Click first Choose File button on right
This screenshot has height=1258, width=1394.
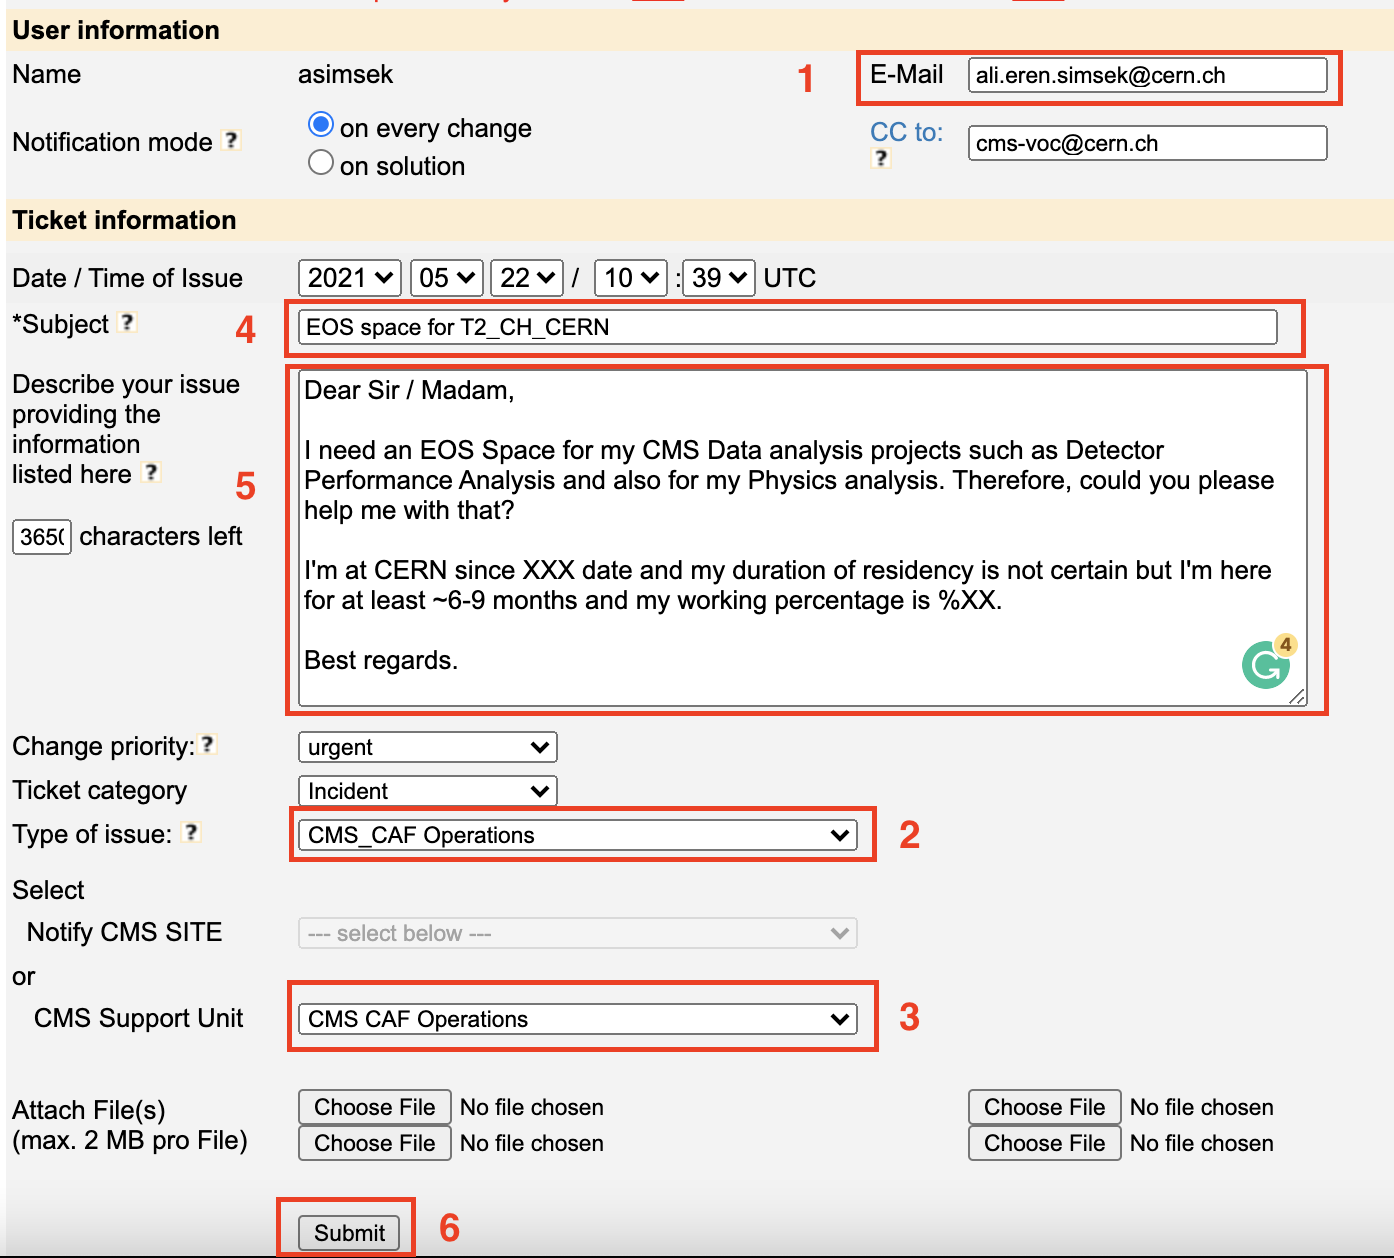[x=1045, y=1107]
